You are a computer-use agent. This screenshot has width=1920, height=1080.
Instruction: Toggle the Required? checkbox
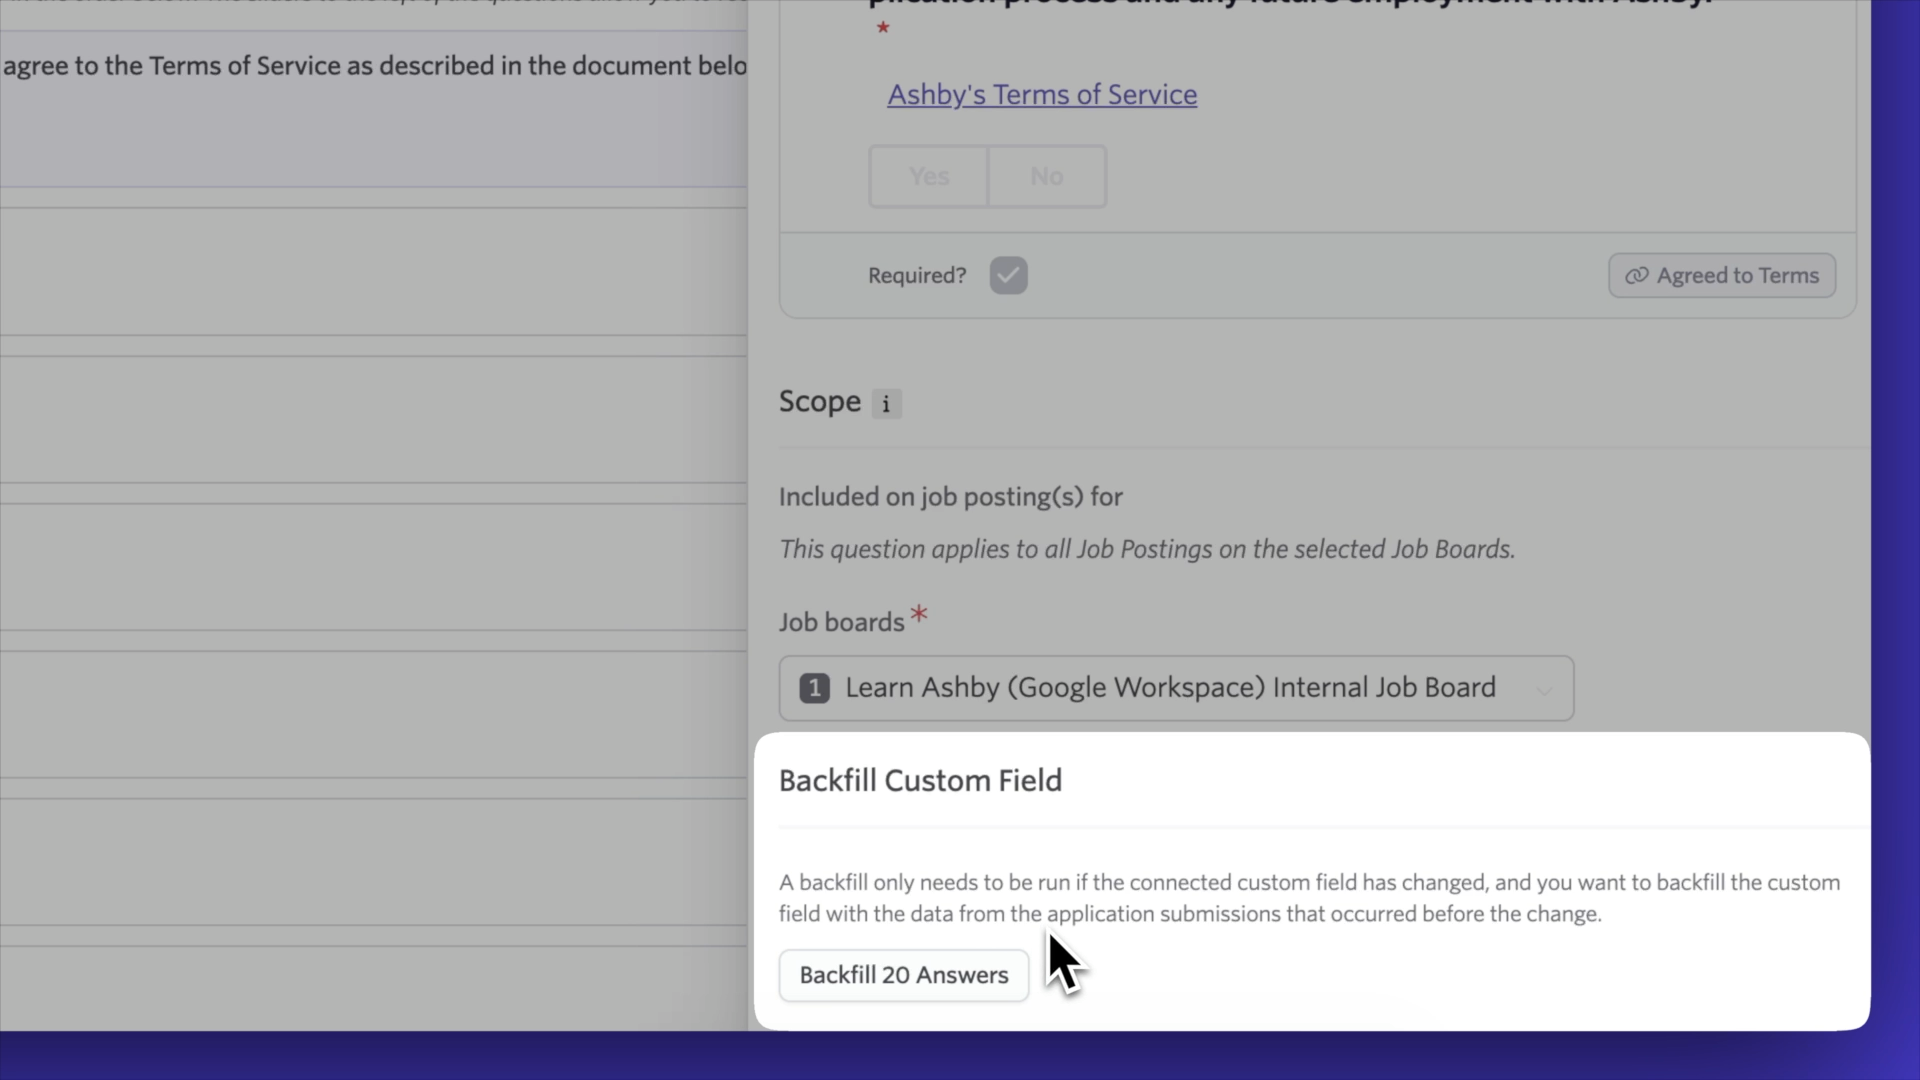1008,275
